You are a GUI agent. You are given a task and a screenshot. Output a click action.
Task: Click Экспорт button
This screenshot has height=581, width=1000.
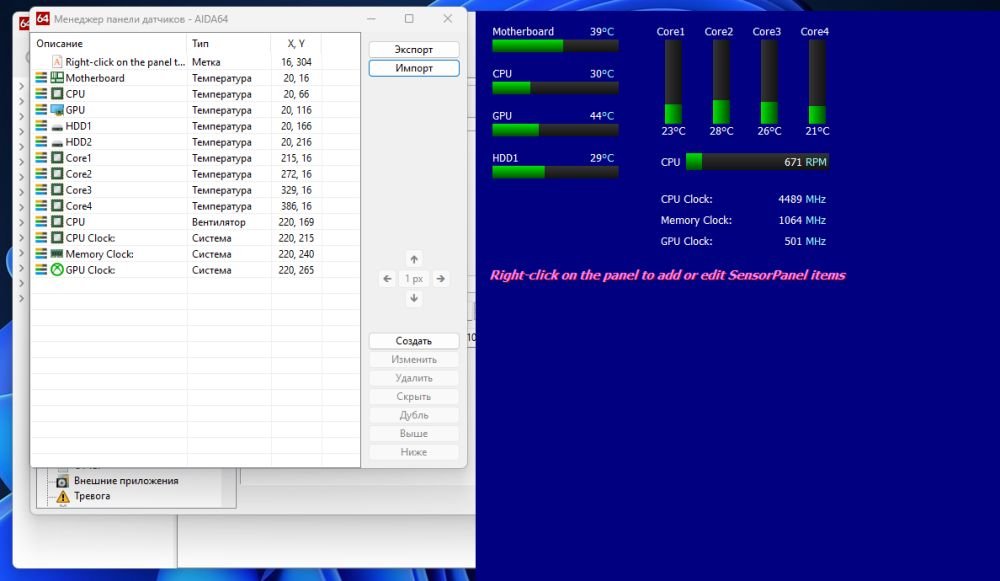[414, 50]
